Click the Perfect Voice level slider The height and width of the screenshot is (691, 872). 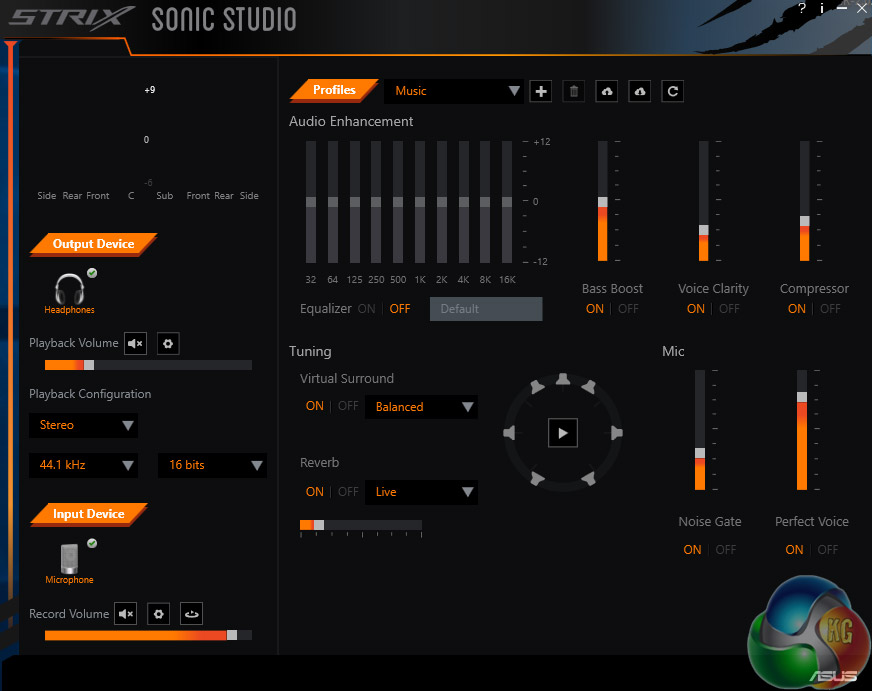coord(801,430)
